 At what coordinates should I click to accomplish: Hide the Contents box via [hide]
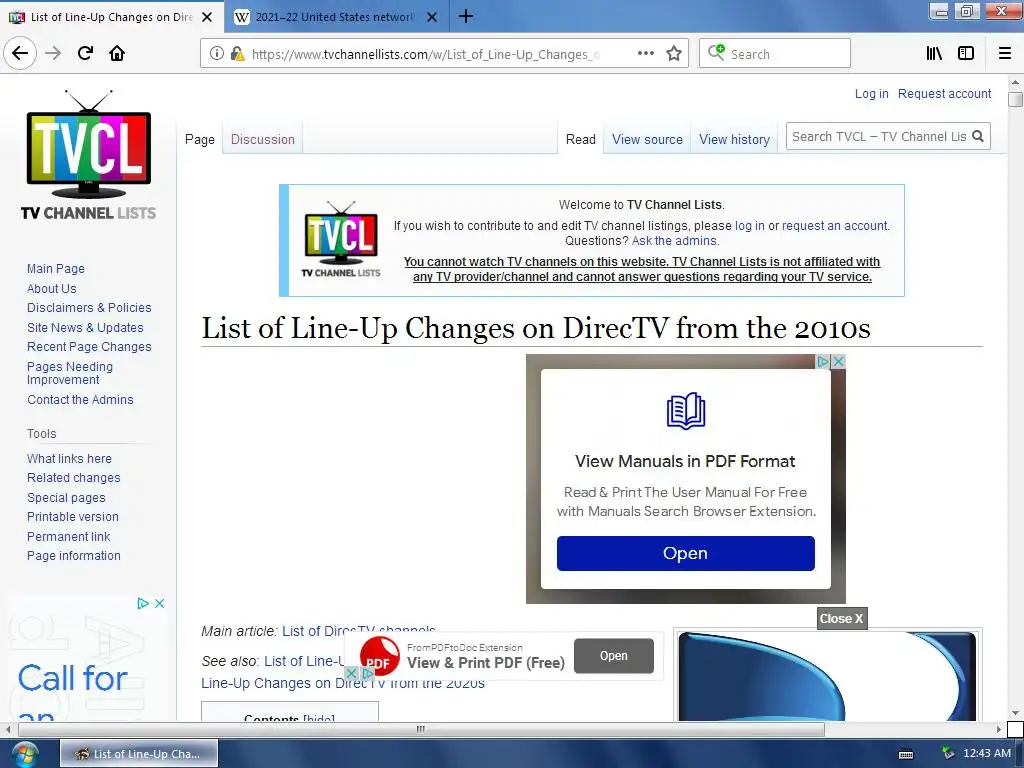[x=319, y=717]
